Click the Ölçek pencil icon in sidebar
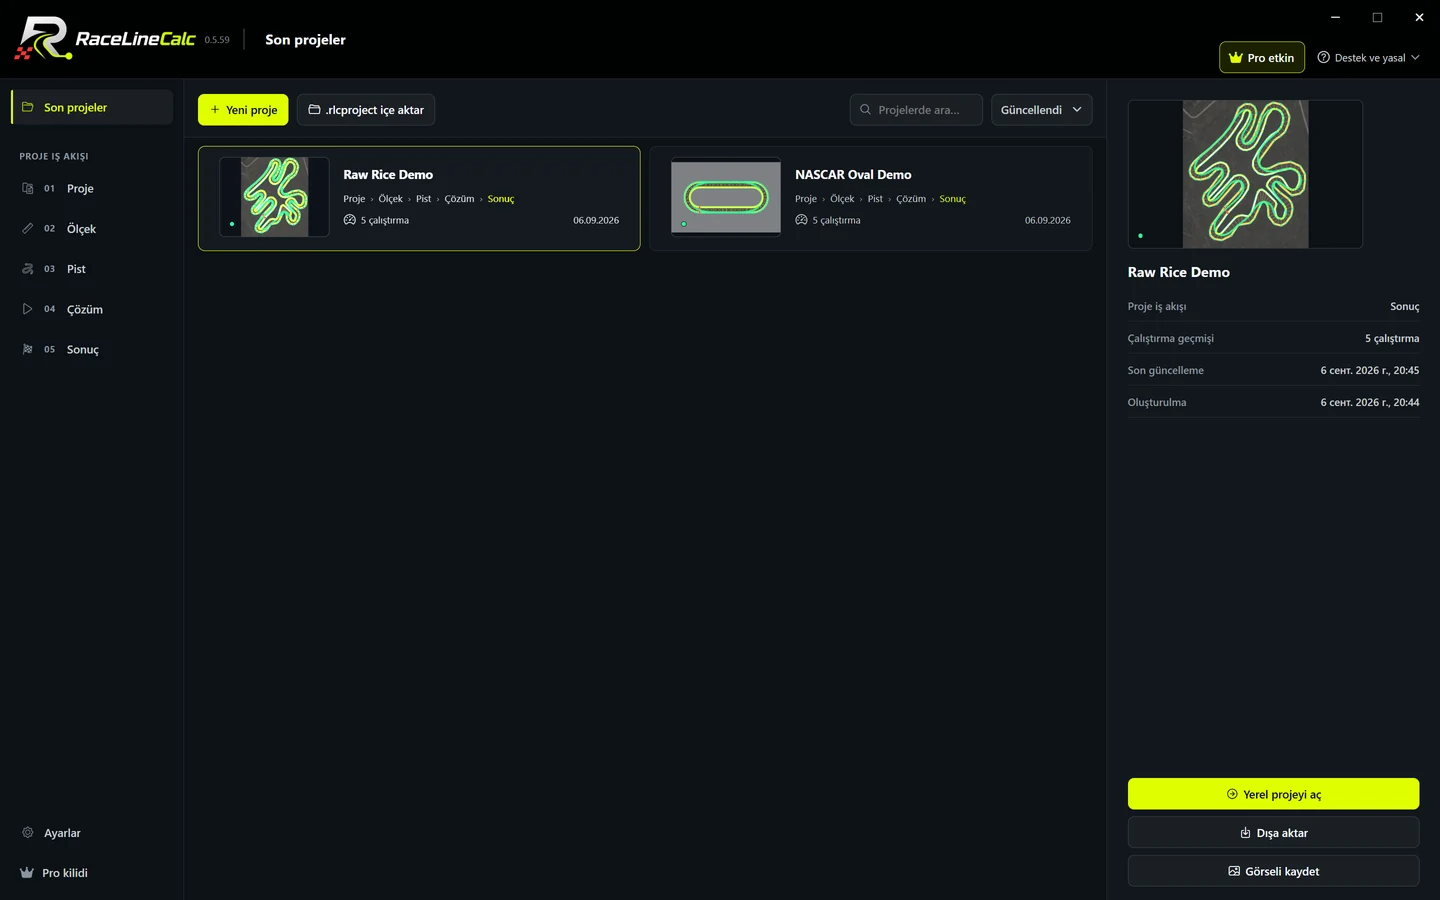The height and width of the screenshot is (900, 1440). click(28, 228)
